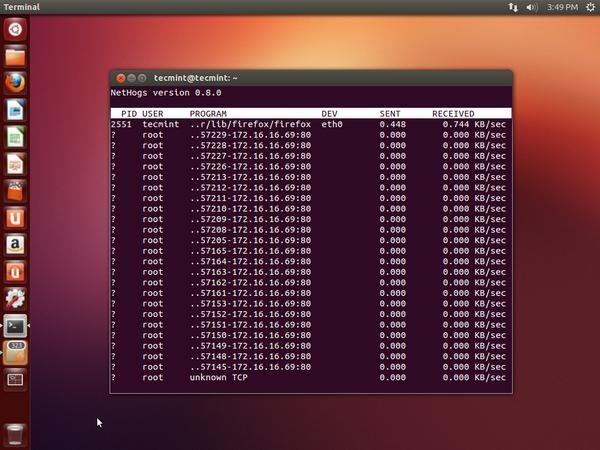
Task: Open the sound volume indicator
Action: click(x=532, y=7)
